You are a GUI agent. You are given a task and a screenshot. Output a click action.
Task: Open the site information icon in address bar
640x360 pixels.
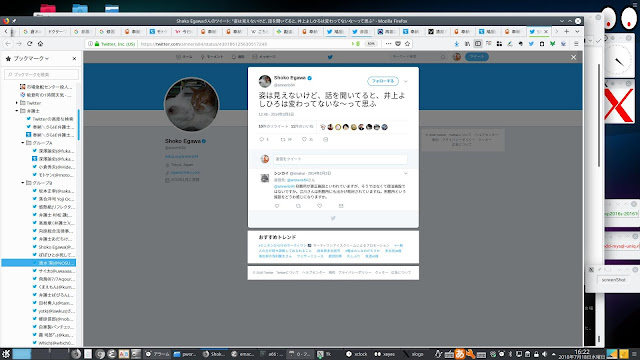pyautogui.click(x=90, y=44)
